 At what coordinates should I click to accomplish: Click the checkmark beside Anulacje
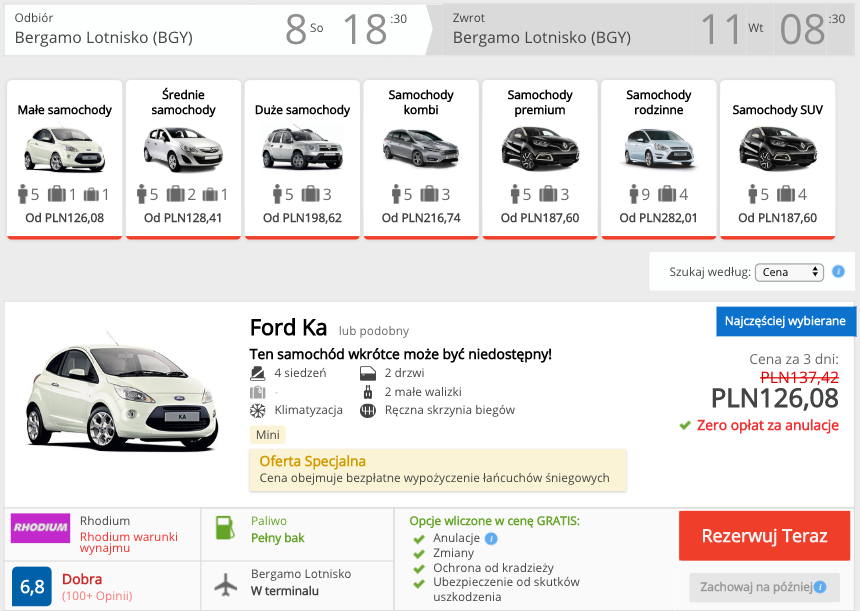pyautogui.click(x=419, y=539)
